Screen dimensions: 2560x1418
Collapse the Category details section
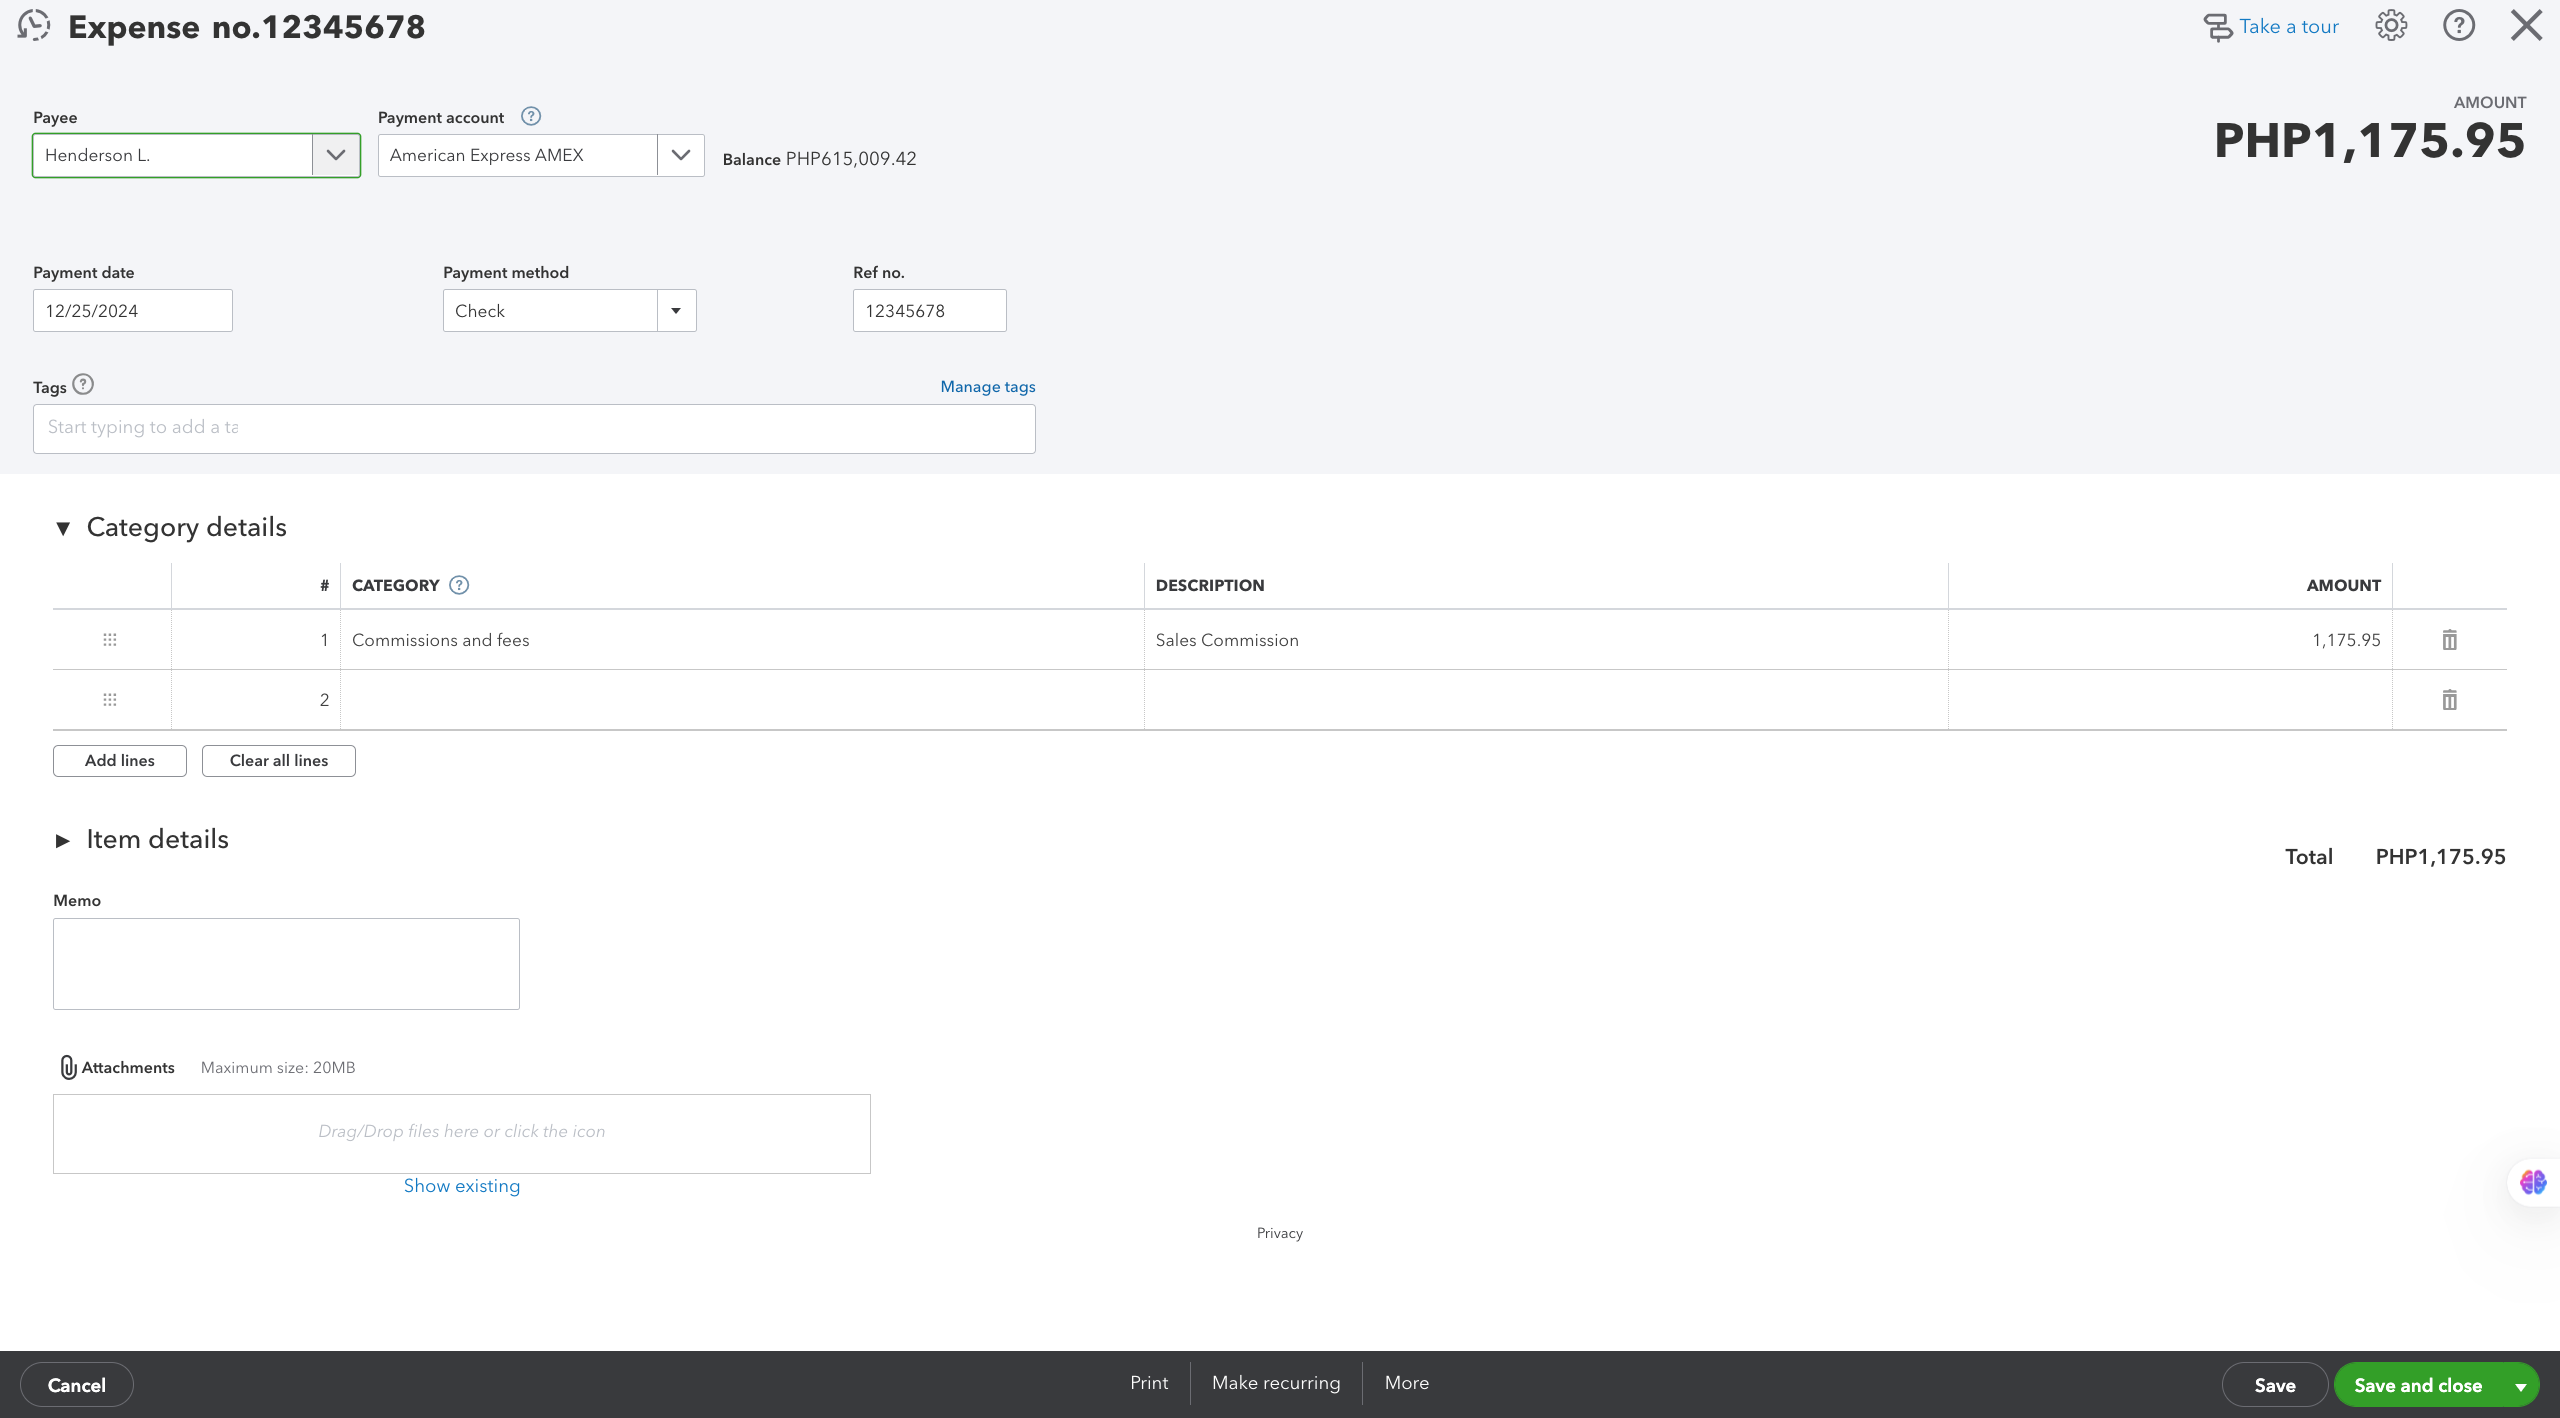pos(63,528)
